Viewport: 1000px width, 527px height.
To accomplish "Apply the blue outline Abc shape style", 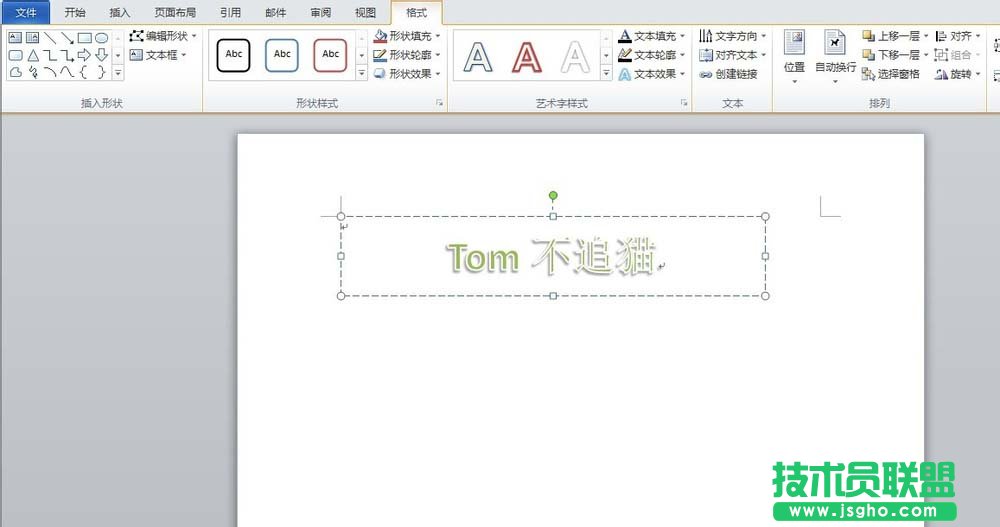I will point(282,55).
